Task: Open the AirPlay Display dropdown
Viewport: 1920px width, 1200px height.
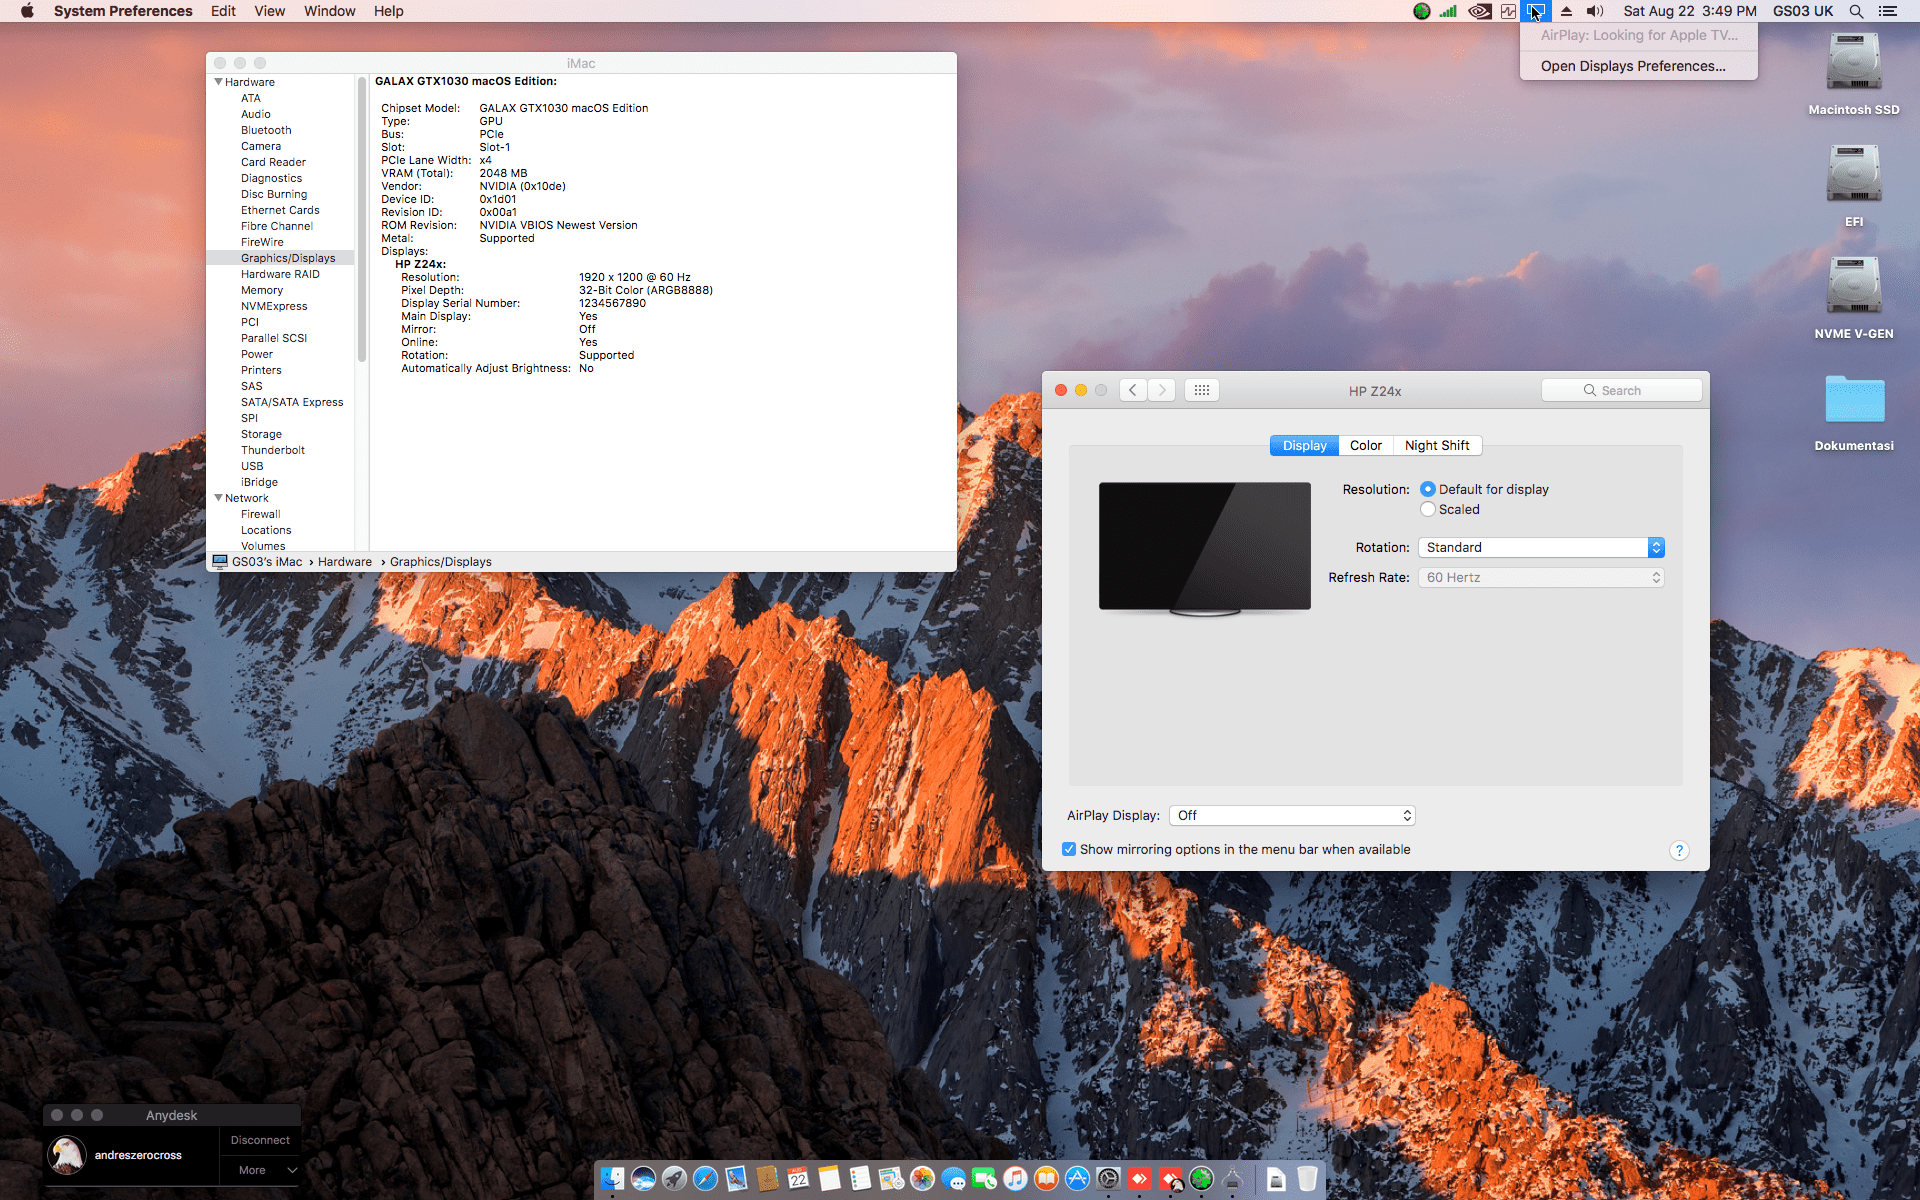Action: pos(1292,815)
